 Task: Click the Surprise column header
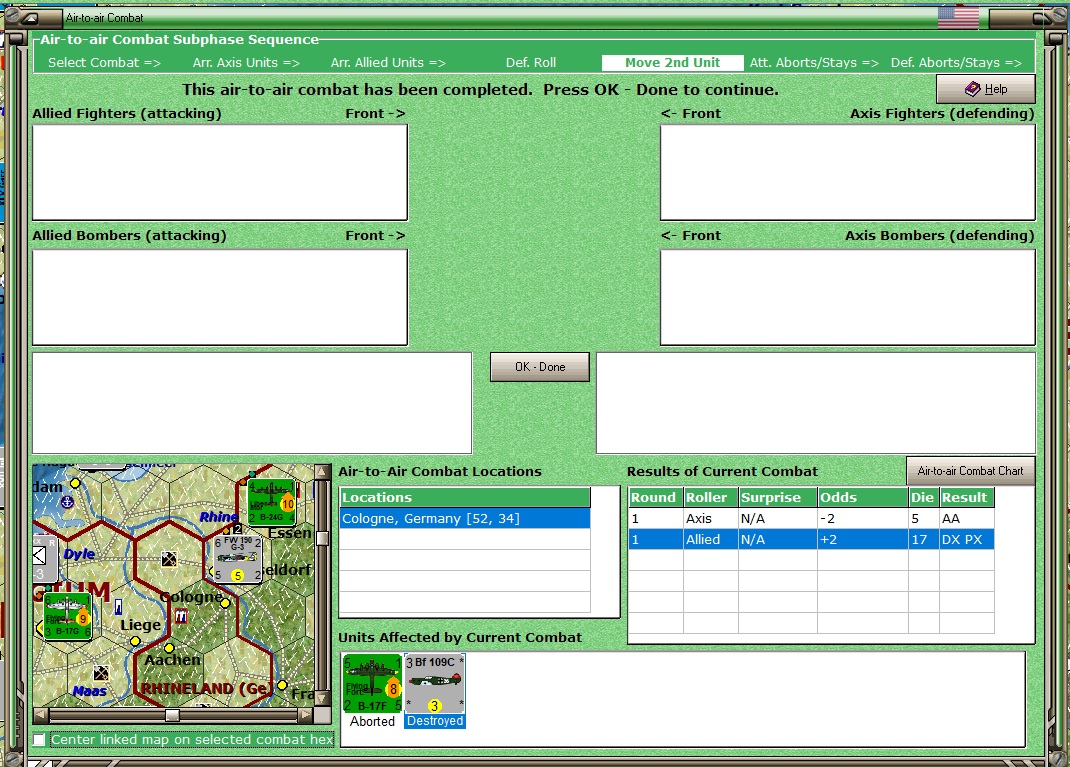point(778,497)
